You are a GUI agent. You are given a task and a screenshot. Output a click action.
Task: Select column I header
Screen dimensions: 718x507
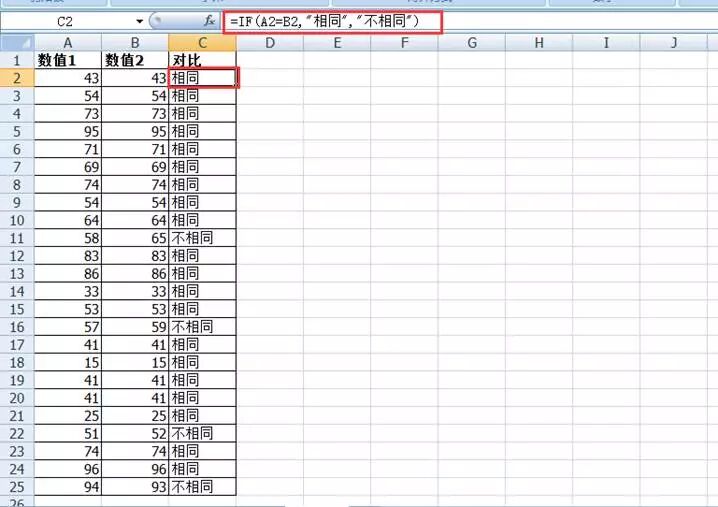pos(606,43)
